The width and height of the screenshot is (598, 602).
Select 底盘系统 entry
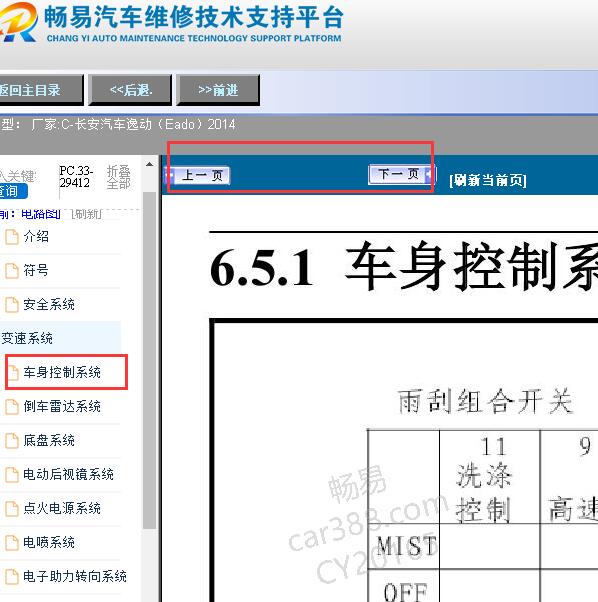[x=49, y=440]
